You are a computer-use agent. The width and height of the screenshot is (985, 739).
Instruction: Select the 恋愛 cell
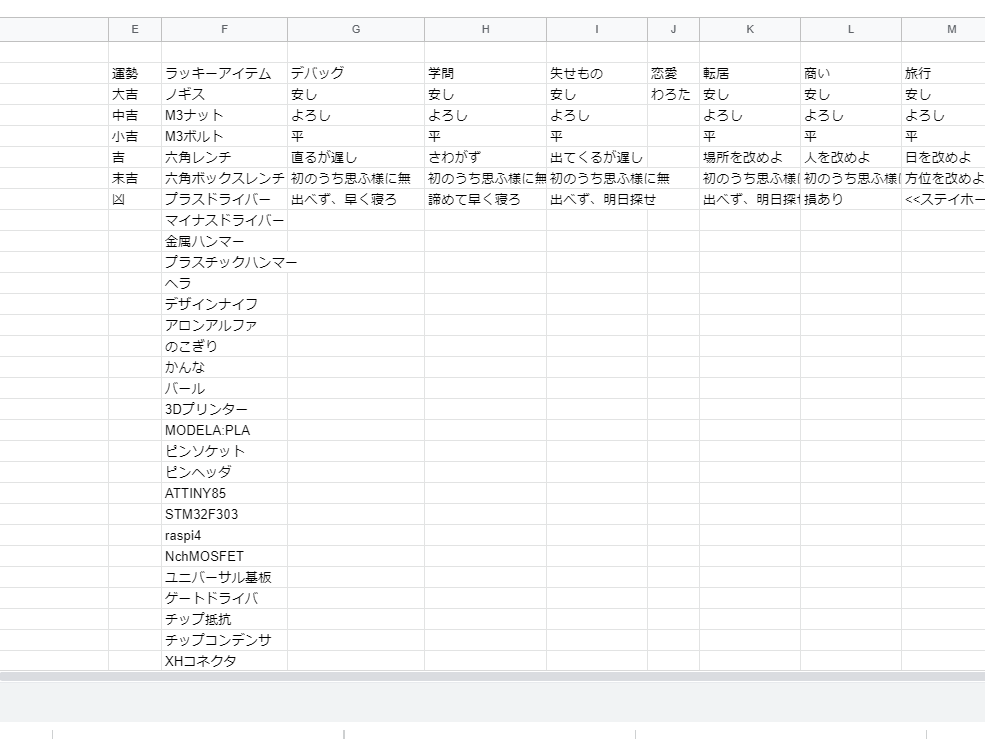tap(673, 73)
